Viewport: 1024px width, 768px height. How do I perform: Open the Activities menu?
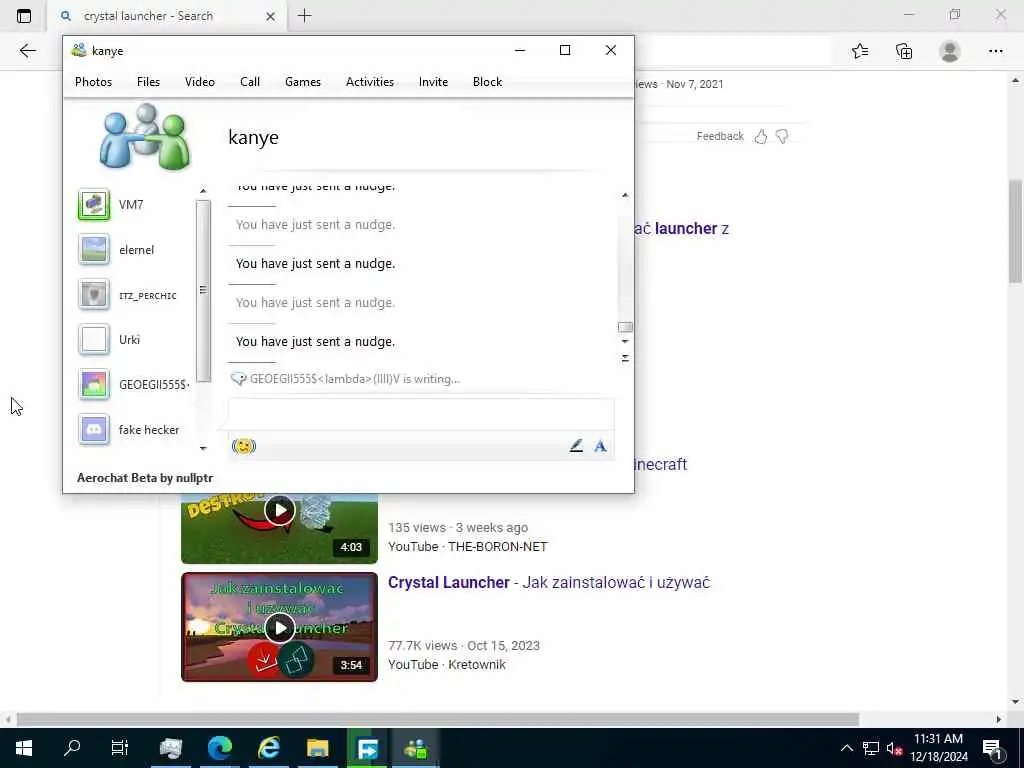pyautogui.click(x=370, y=82)
